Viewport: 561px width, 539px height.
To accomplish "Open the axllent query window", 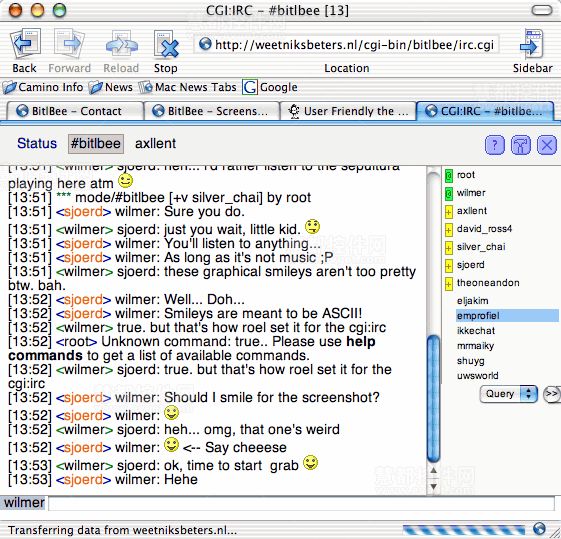I will point(155,143).
